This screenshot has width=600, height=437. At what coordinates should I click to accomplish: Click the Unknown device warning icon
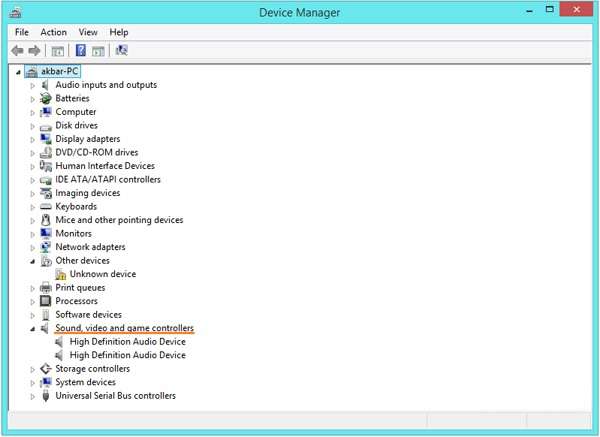coord(60,274)
